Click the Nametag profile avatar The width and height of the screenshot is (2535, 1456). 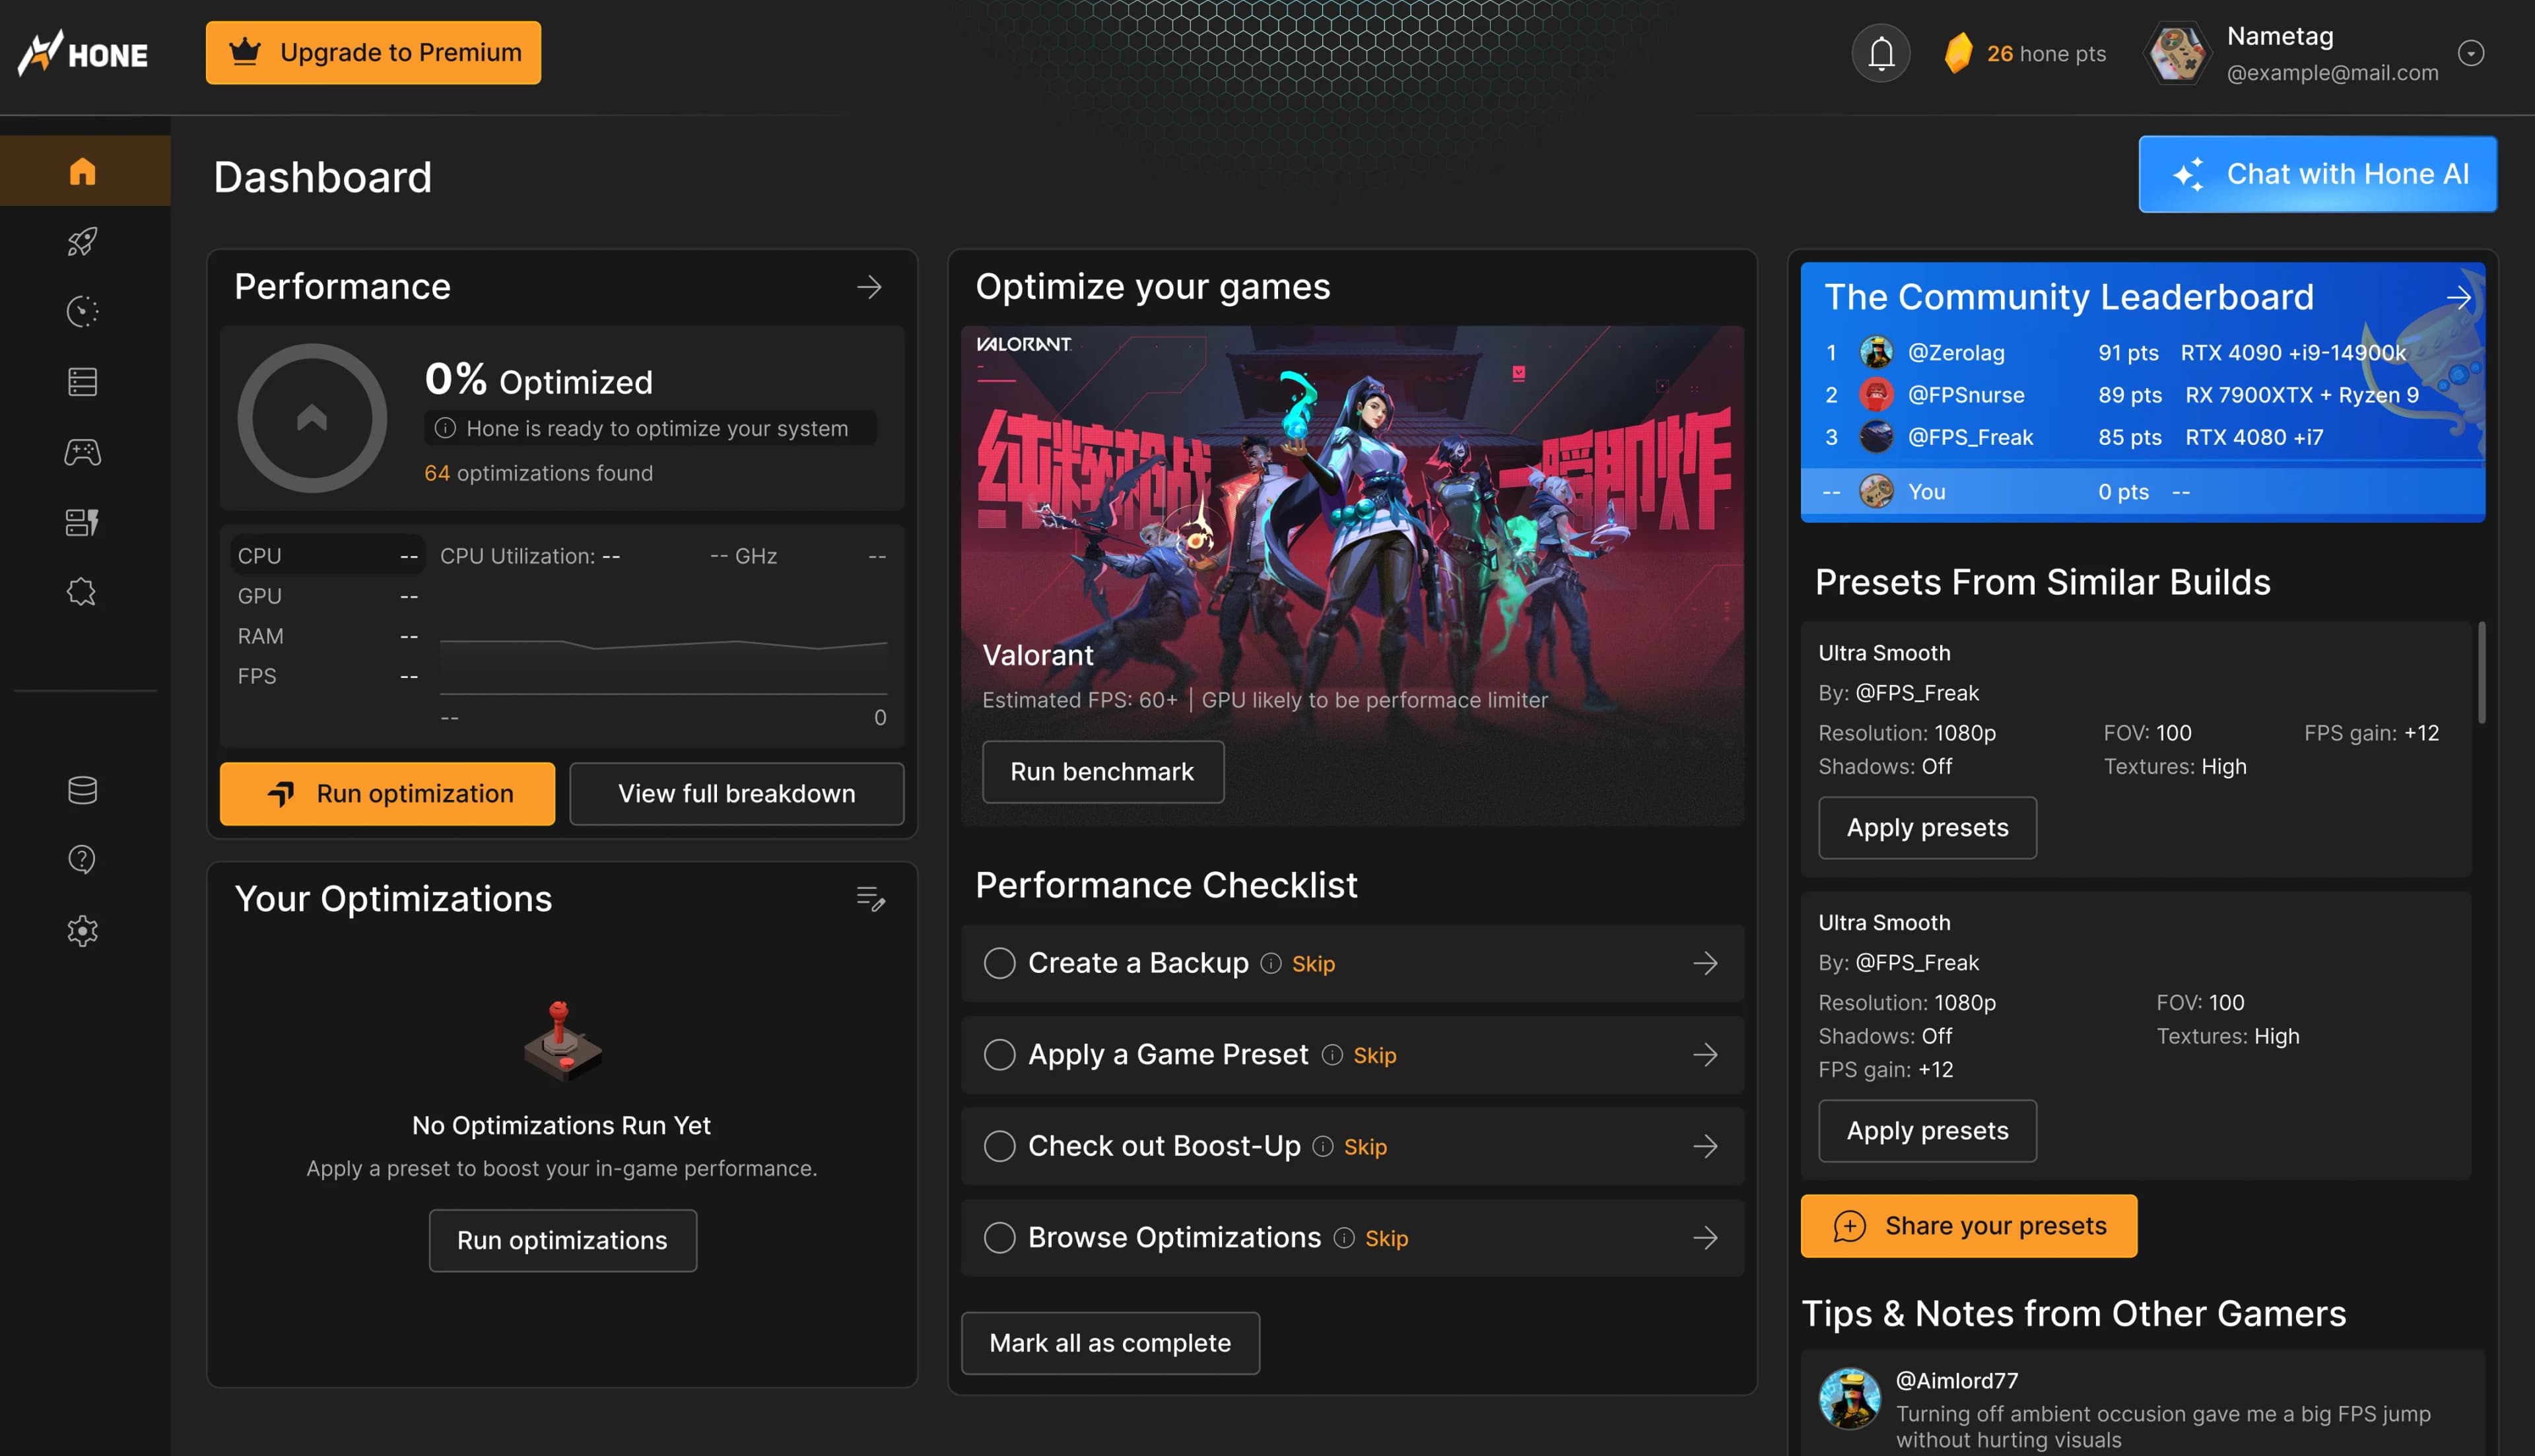coord(2177,53)
